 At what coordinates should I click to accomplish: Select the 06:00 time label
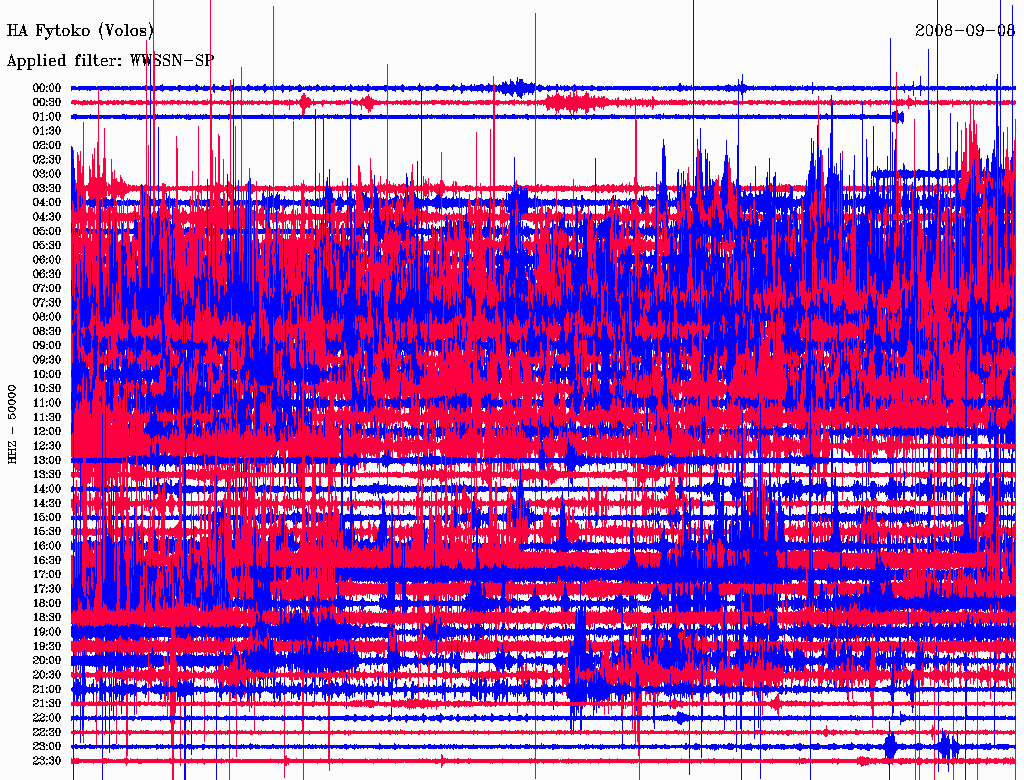coord(47,259)
